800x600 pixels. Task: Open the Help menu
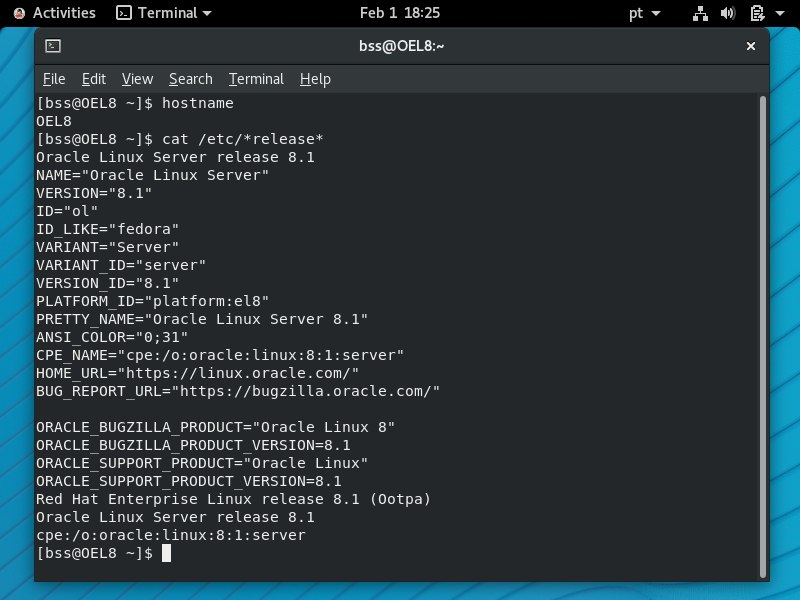pyautogui.click(x=315, y=79)
